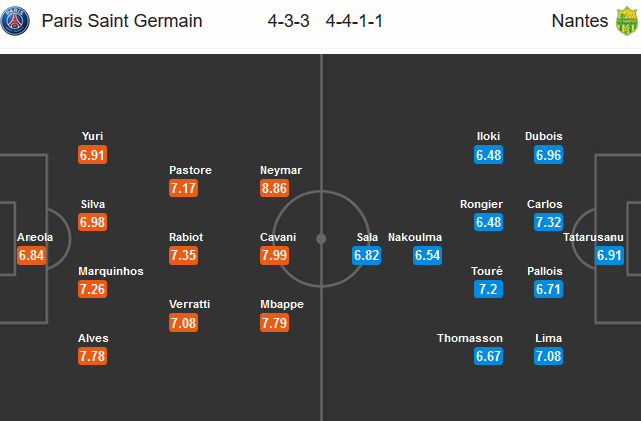Click the Nantes club crest icon
The image size is (641, 421).
click(x=627, y=21)
